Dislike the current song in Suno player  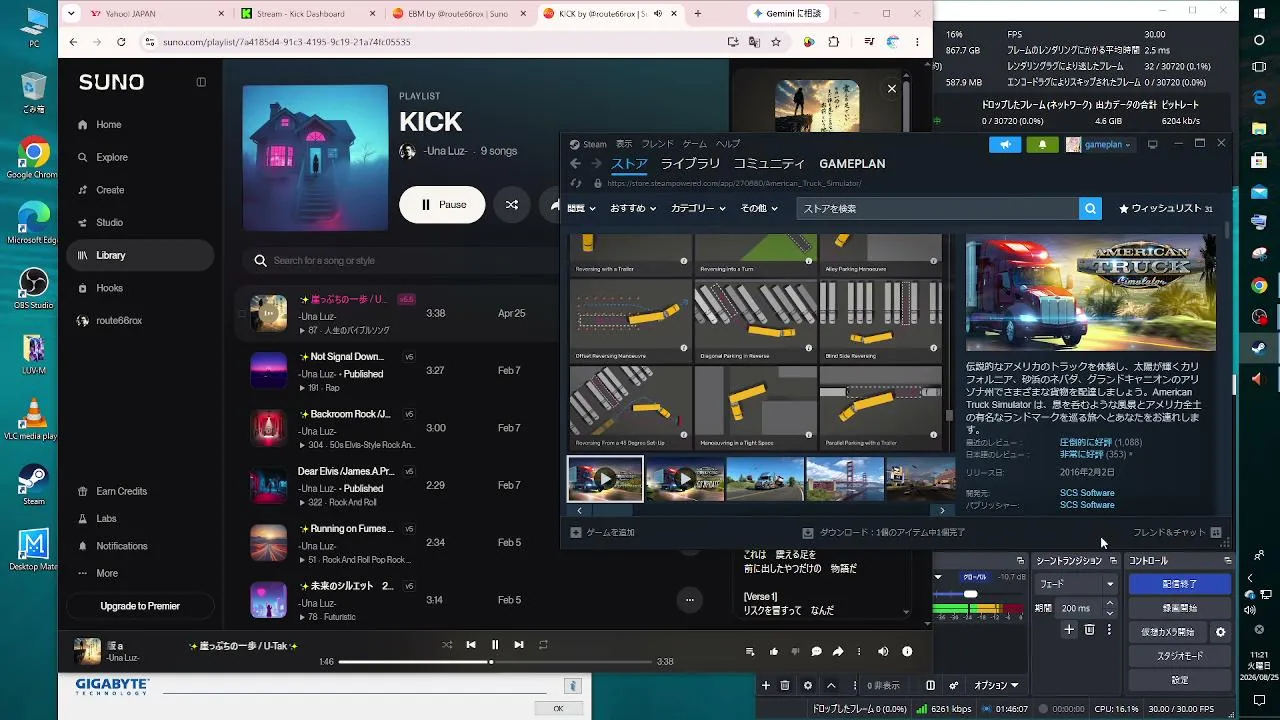coord(795,652)
